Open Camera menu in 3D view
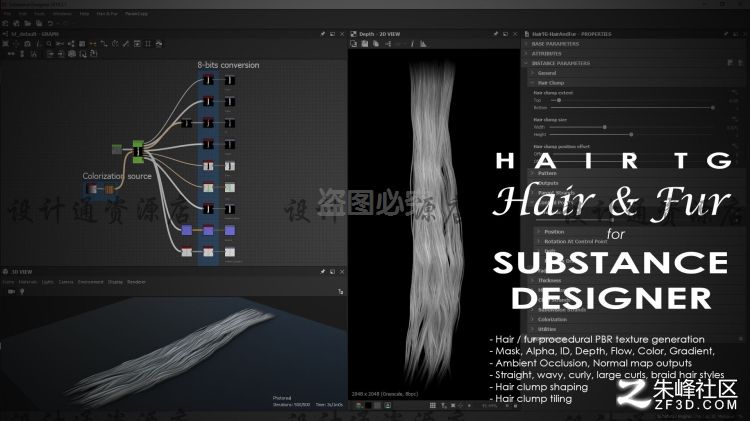Image resolution: width=750 pixels, height=421 pixels. pyautogui.click(x=66, y=282)
